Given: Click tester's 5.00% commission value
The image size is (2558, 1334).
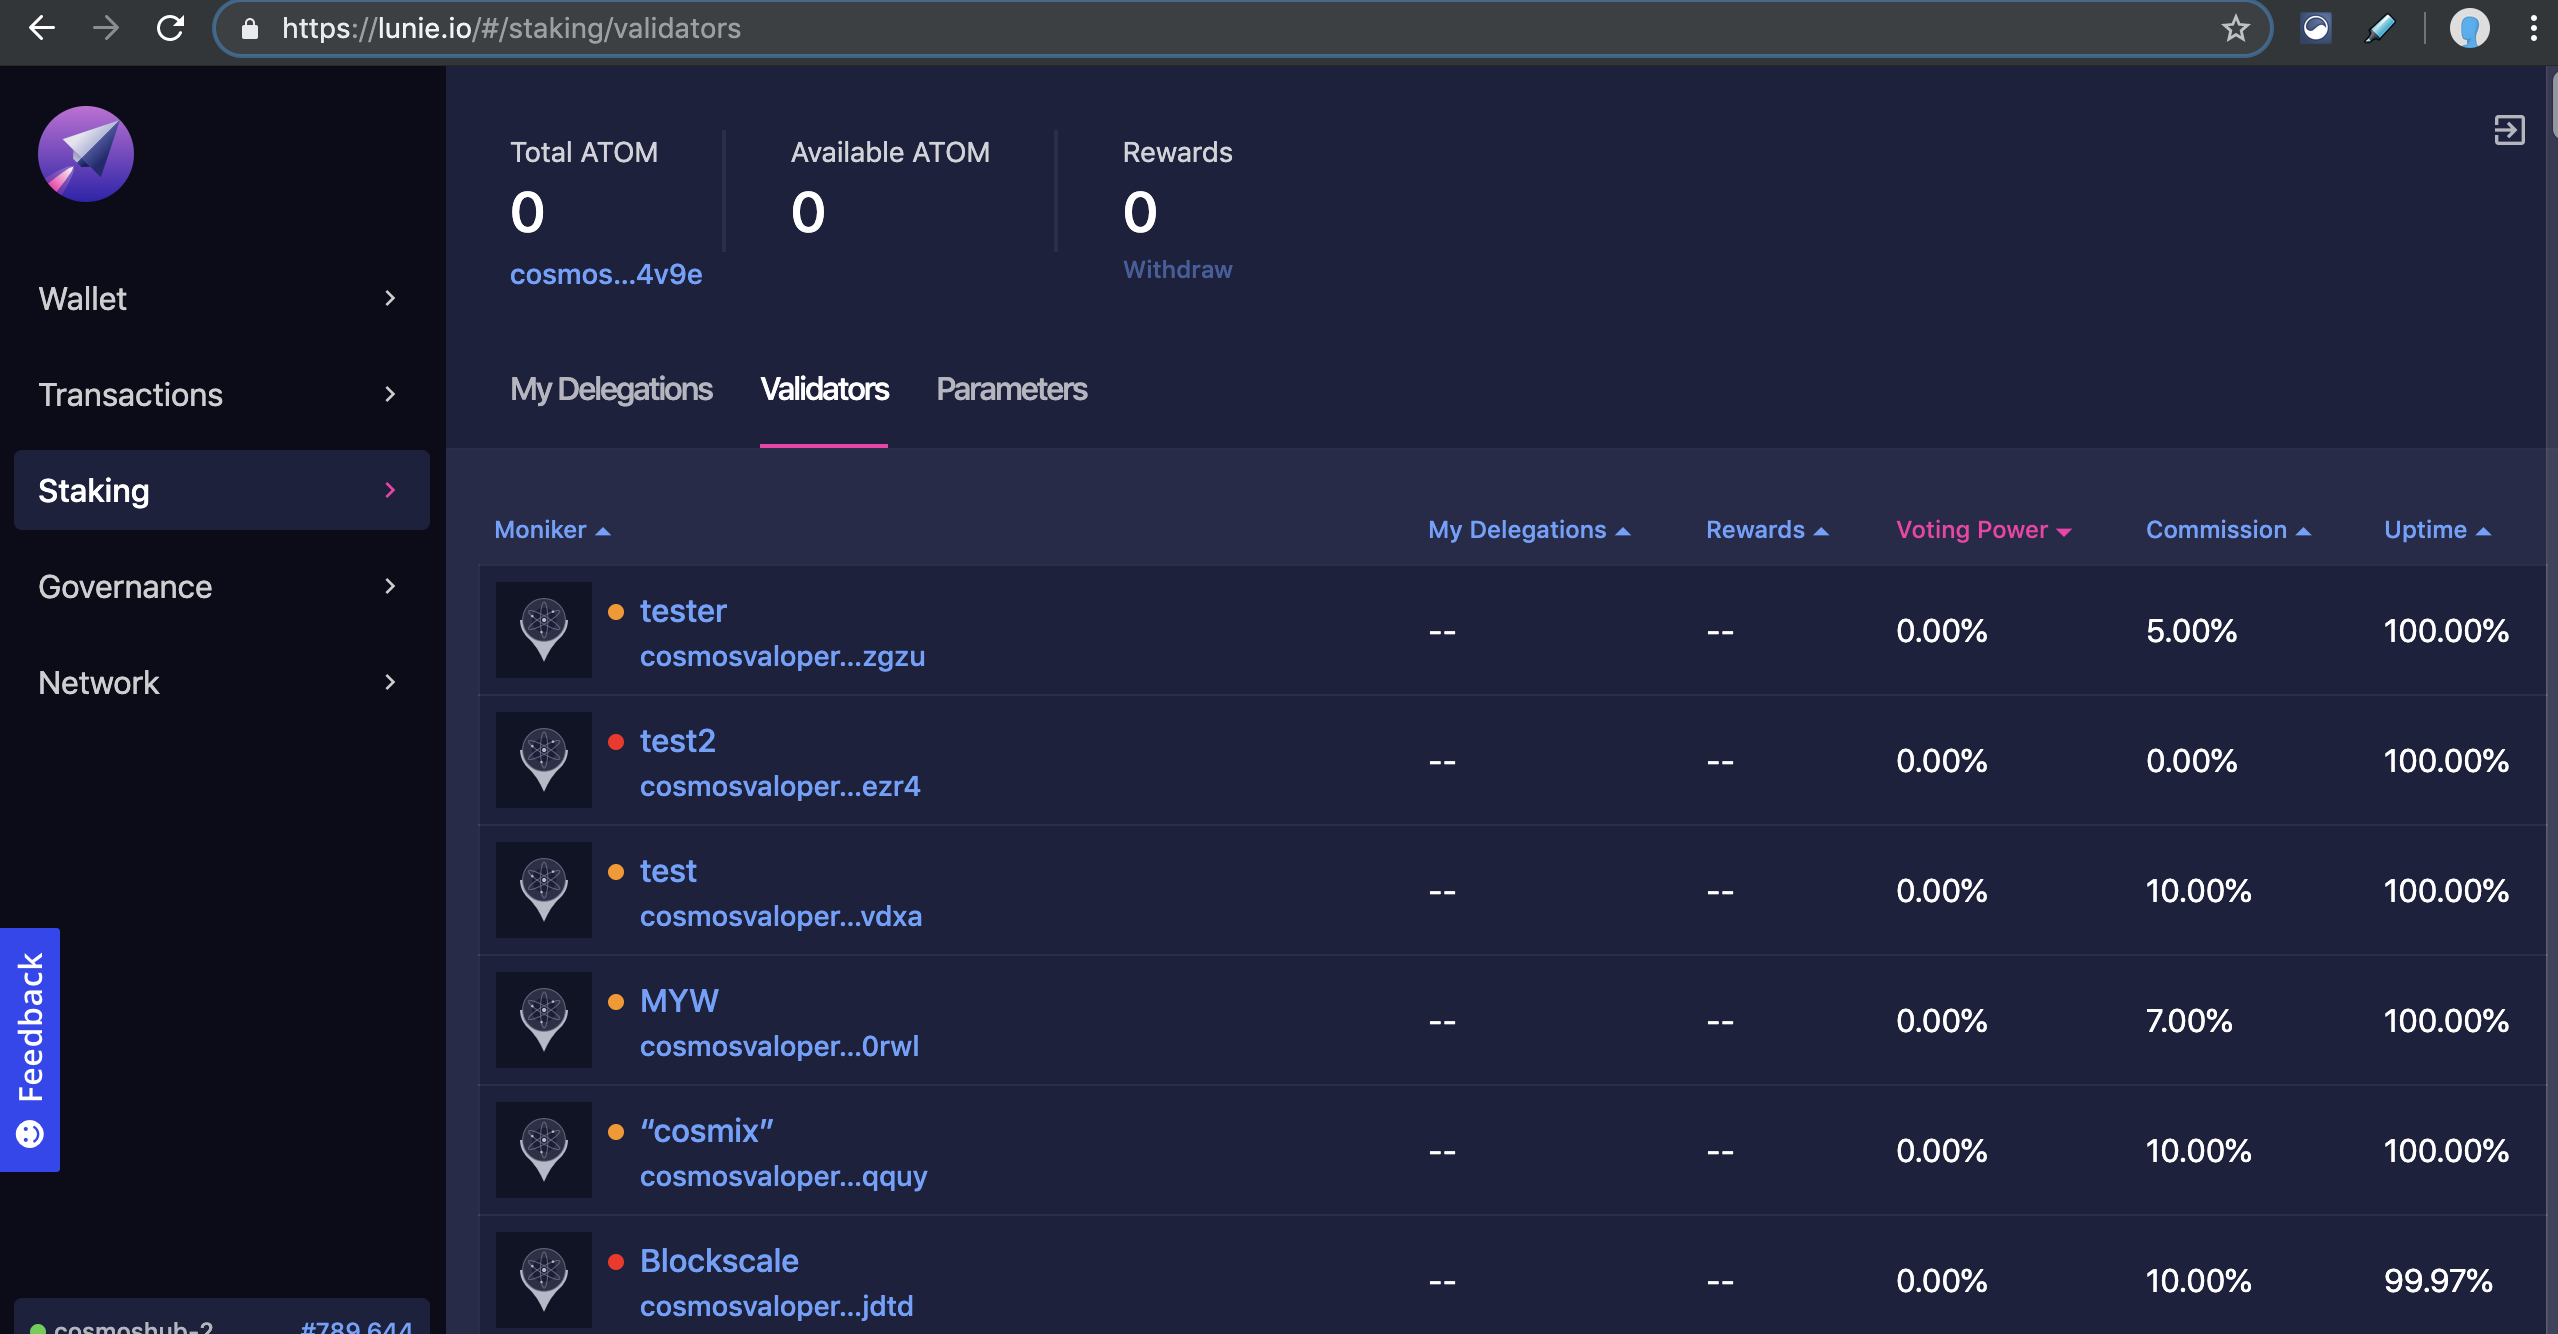Looking at the screenshot, I should tap(2191, 630).
